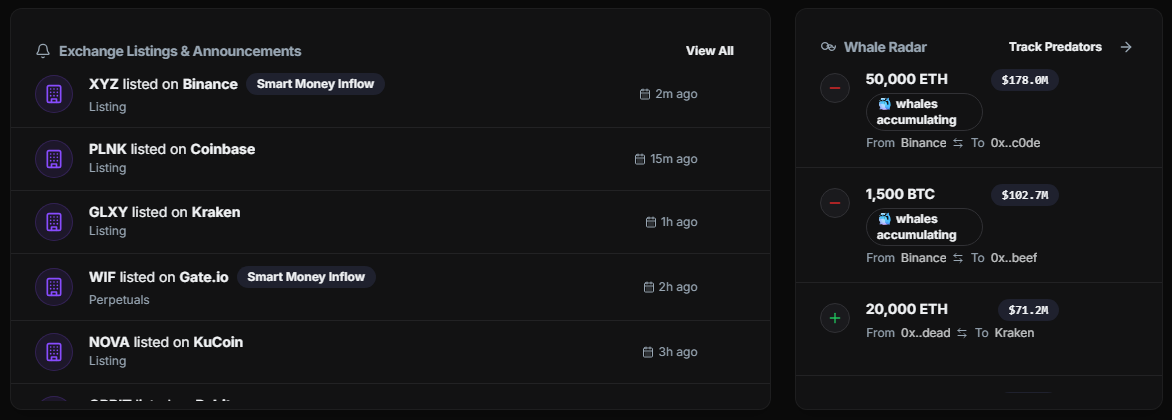The image size is (1172, 420).
Task: Click the XYZ listing building icon
Action: [54, 94]
